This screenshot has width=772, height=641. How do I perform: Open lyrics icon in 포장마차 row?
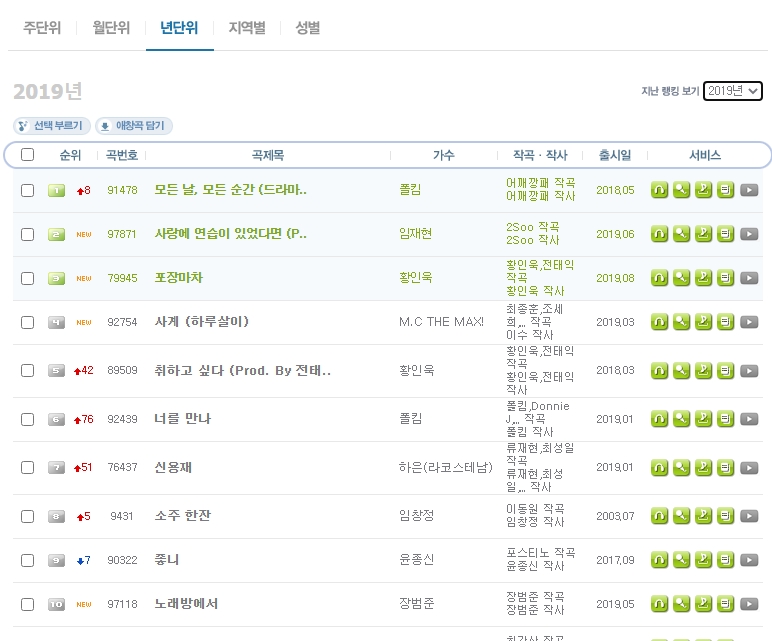pos(725,278)
